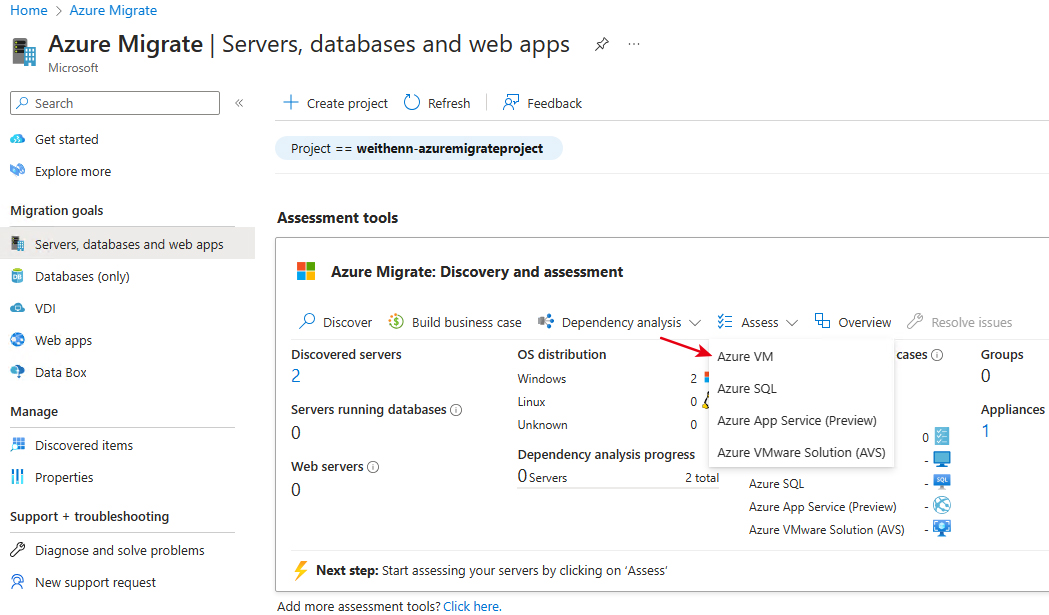The image size is (1049, 615).
Task: Click the New support request person icon
Action: coord(17,582)
